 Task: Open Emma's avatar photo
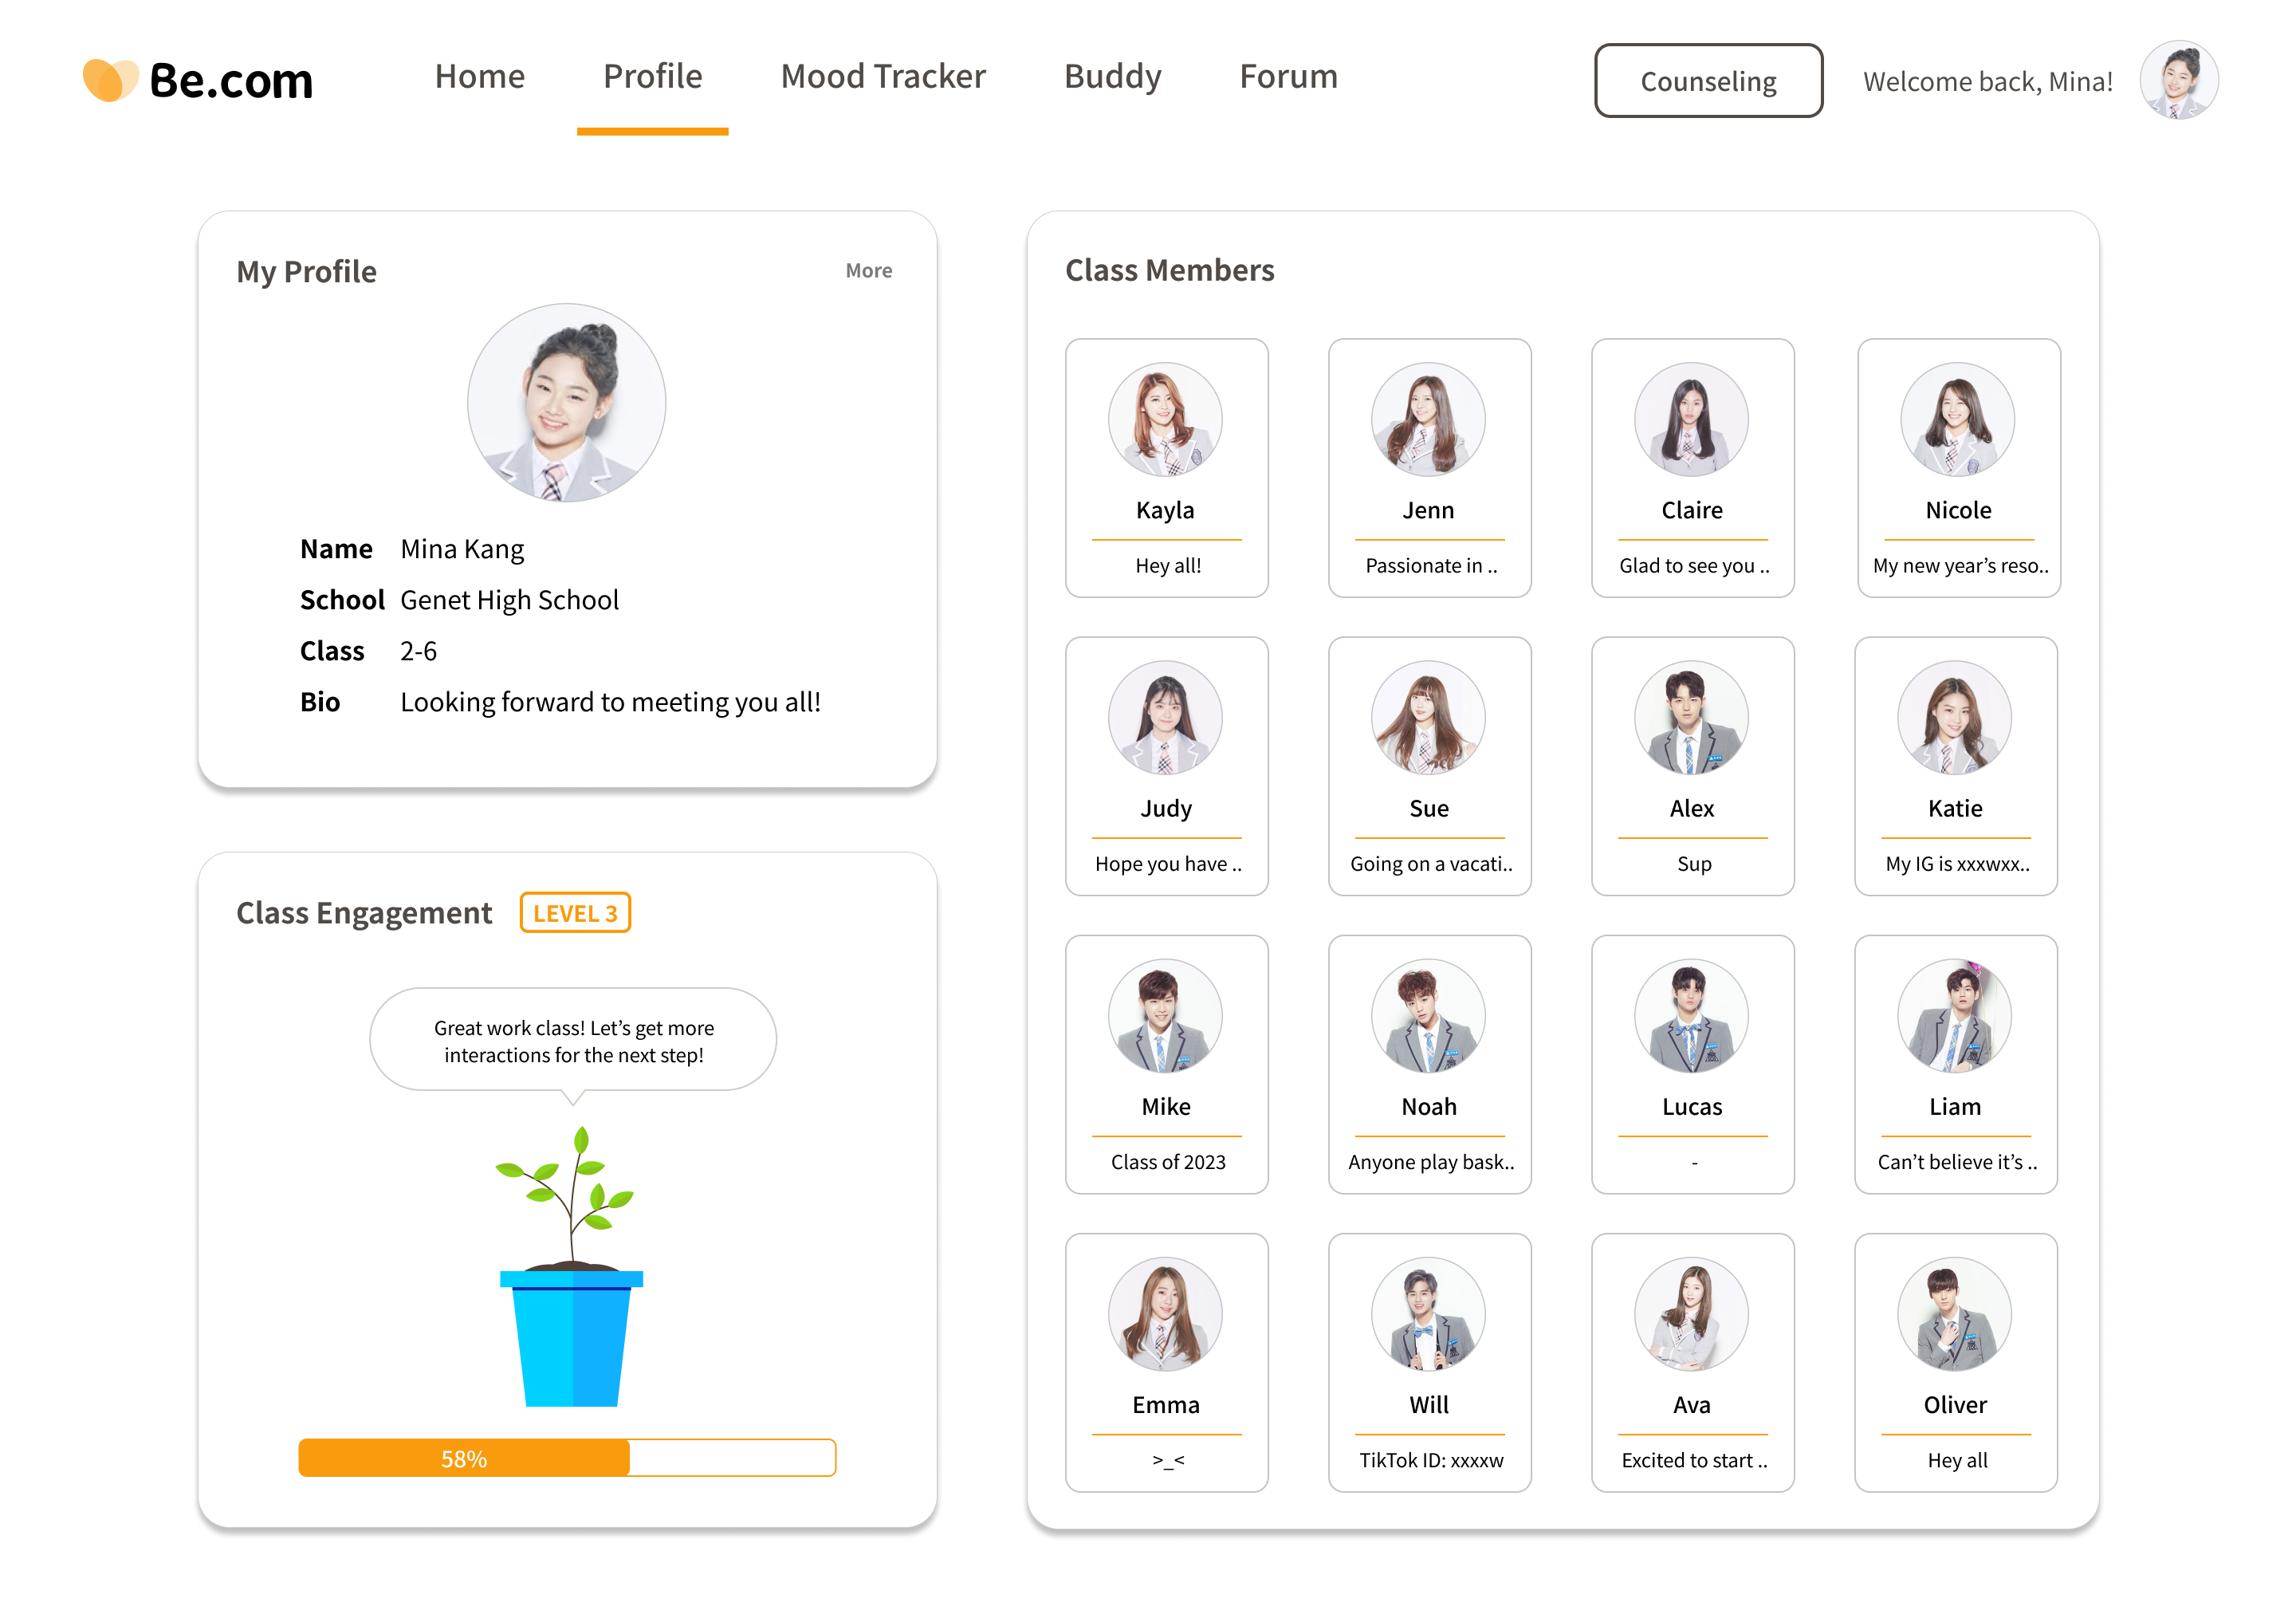pyautogui.click(x=1165, y=1313)
